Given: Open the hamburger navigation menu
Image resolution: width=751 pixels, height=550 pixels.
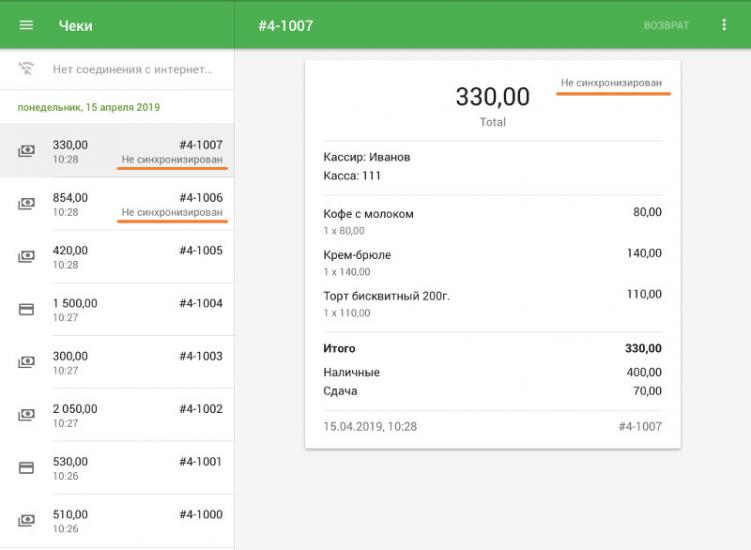Looking at the screenshot, I should 26,25.
